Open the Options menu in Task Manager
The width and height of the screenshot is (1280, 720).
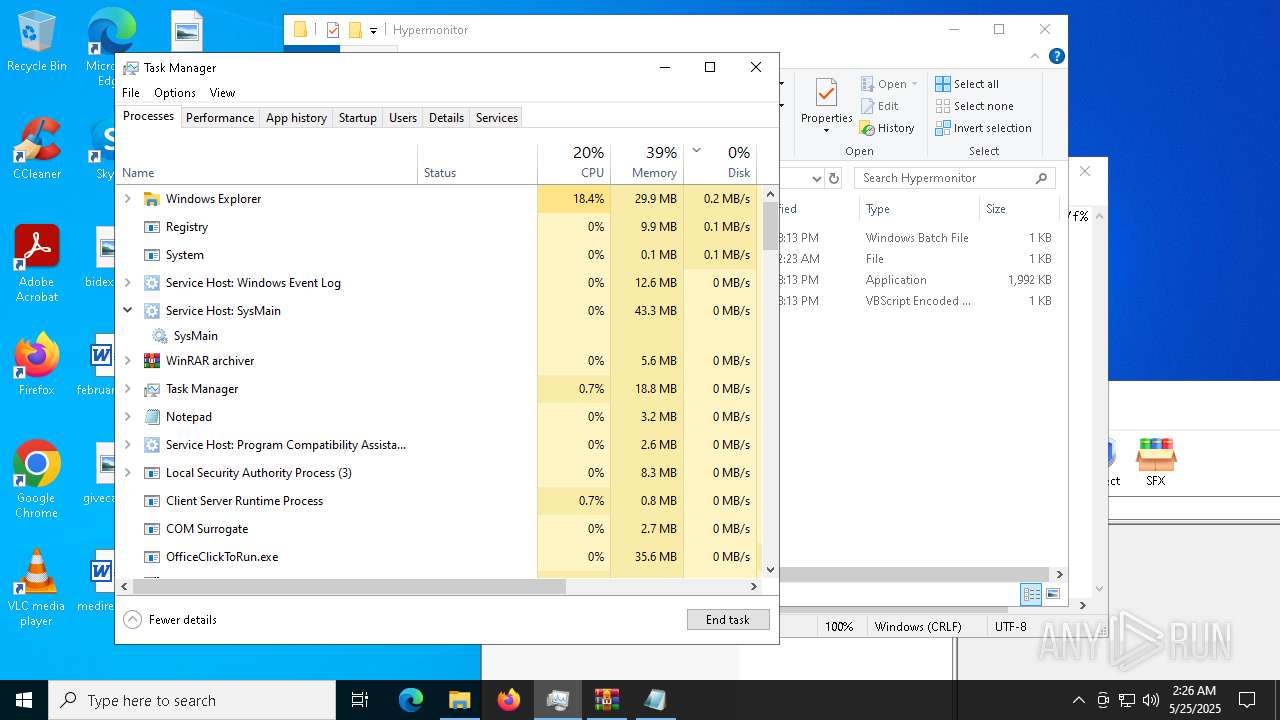175,93
